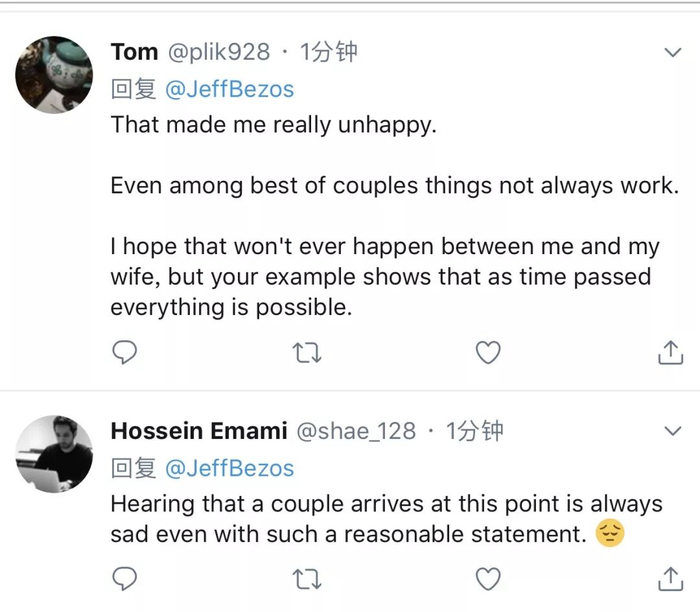Open @JeffBezos link in Tom's reply
700x612 pixels.
click(x=229, y=90)
